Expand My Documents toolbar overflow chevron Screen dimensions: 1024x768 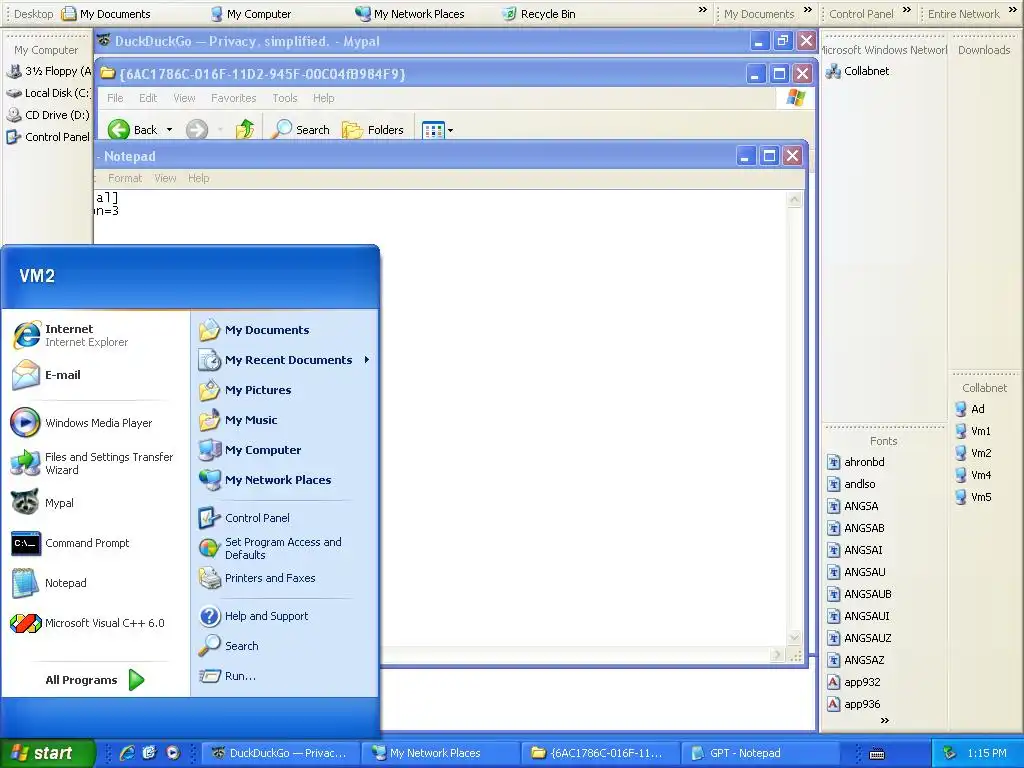808,10
